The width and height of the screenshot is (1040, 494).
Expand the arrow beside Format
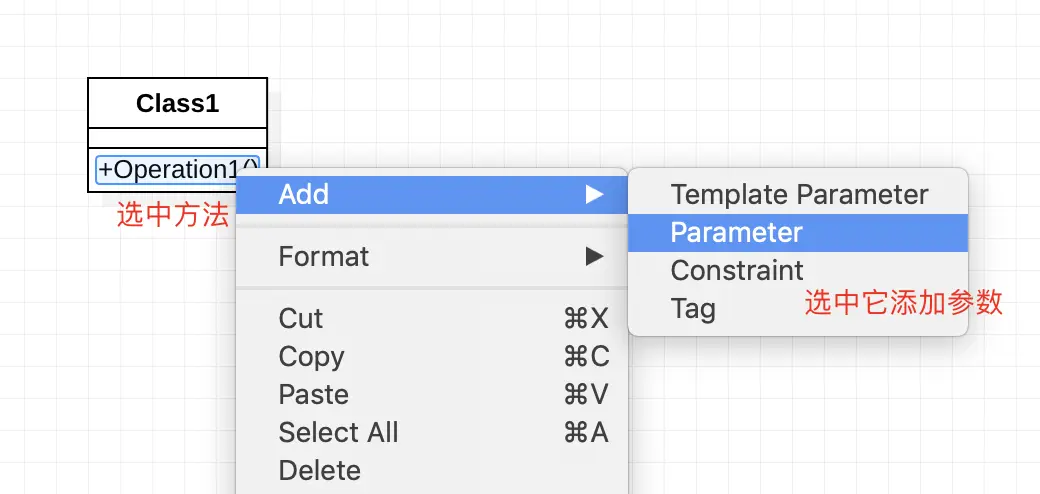point(595,256)
